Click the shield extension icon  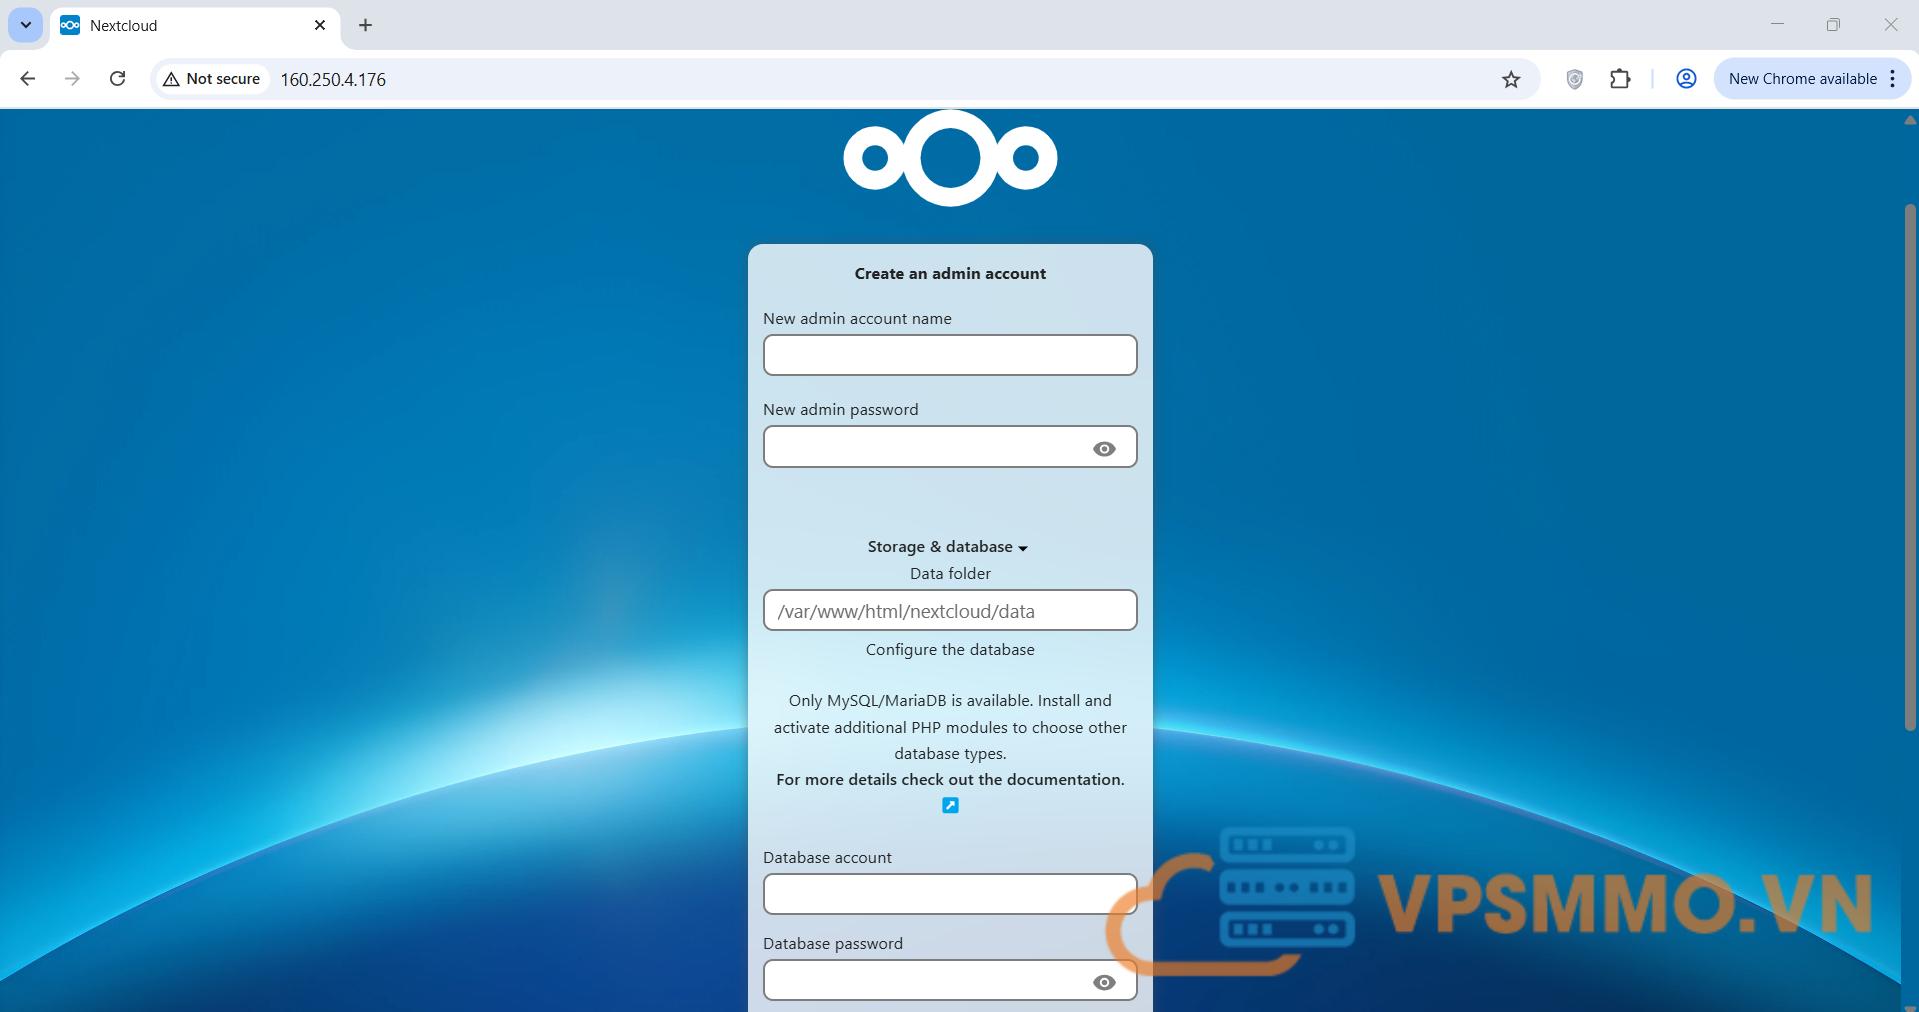[x=1574, y=79]
